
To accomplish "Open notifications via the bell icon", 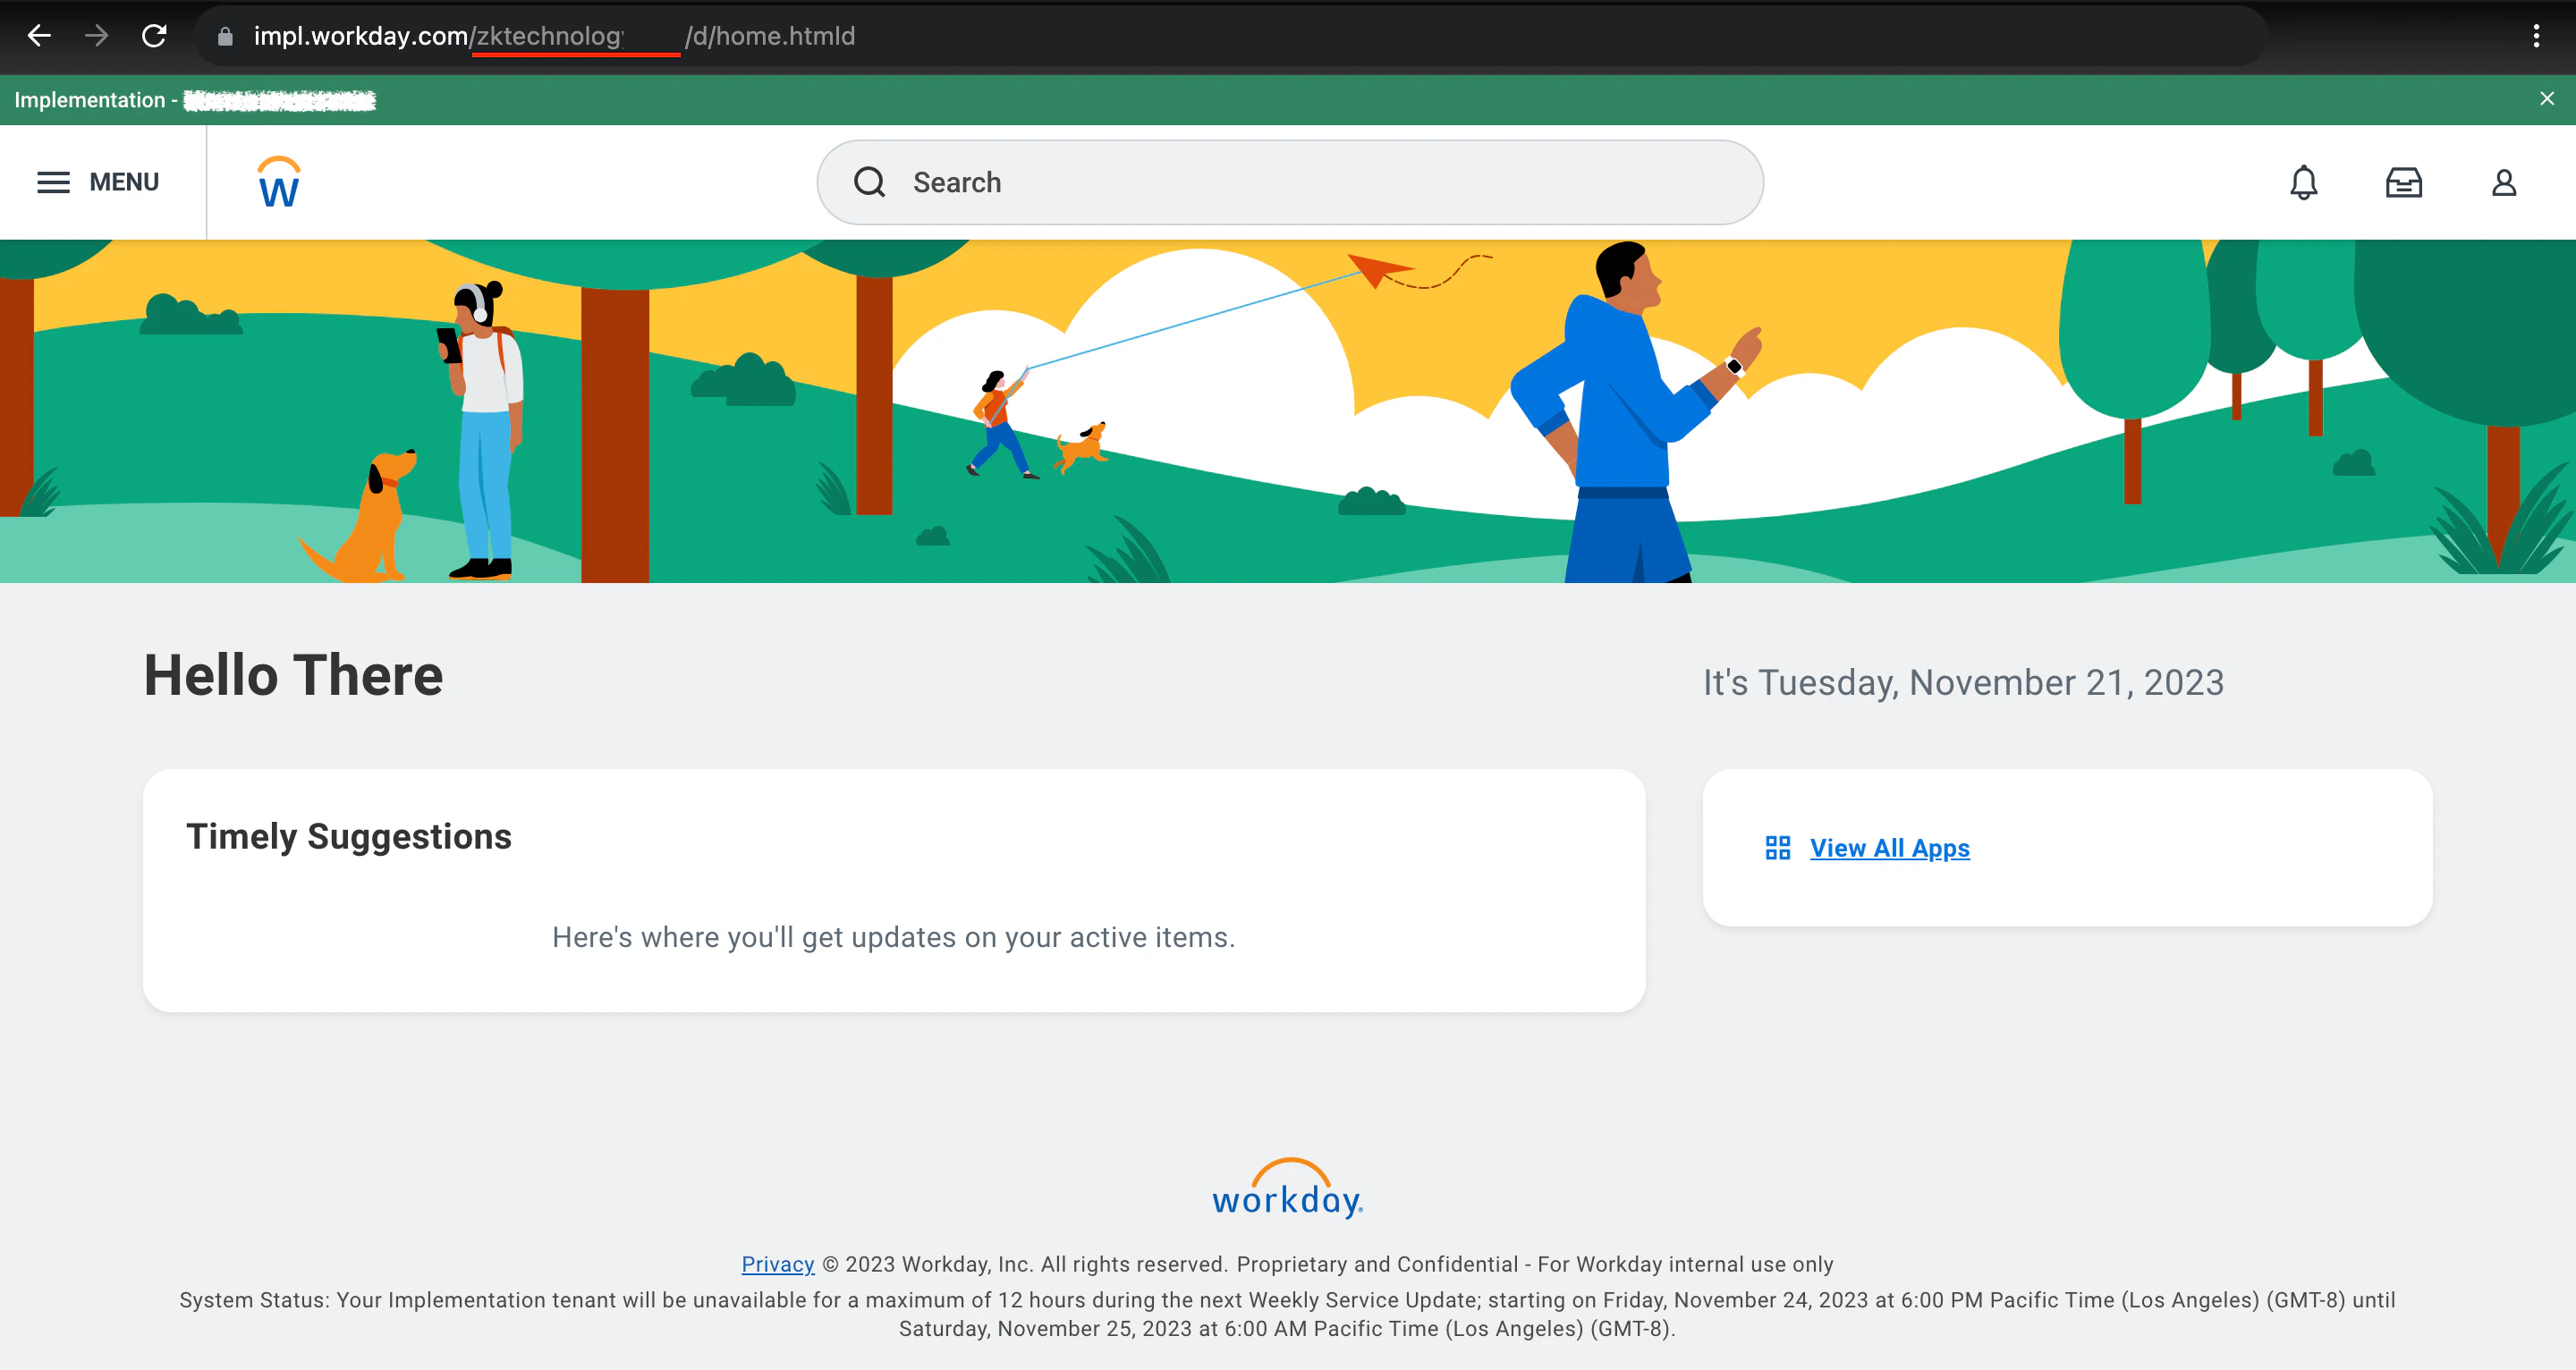I will (x=2303, y=182).
